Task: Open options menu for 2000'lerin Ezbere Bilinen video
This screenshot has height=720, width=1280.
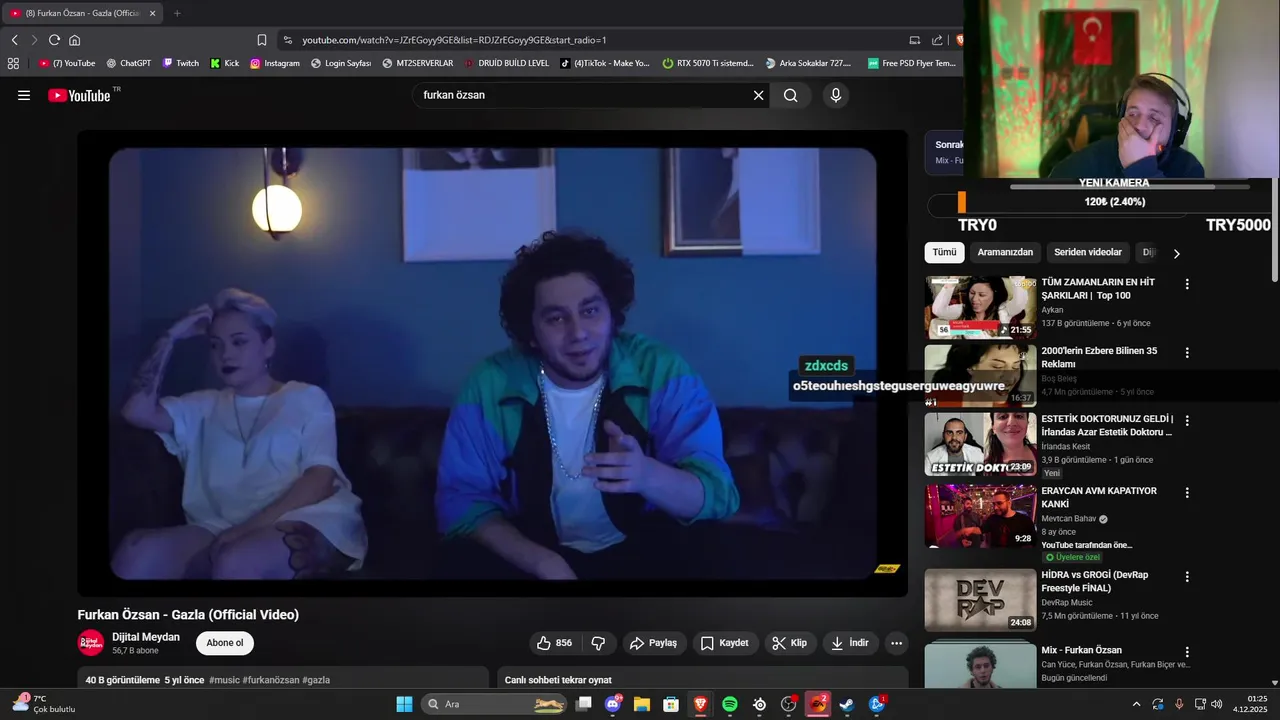Action: (1187, 353)
